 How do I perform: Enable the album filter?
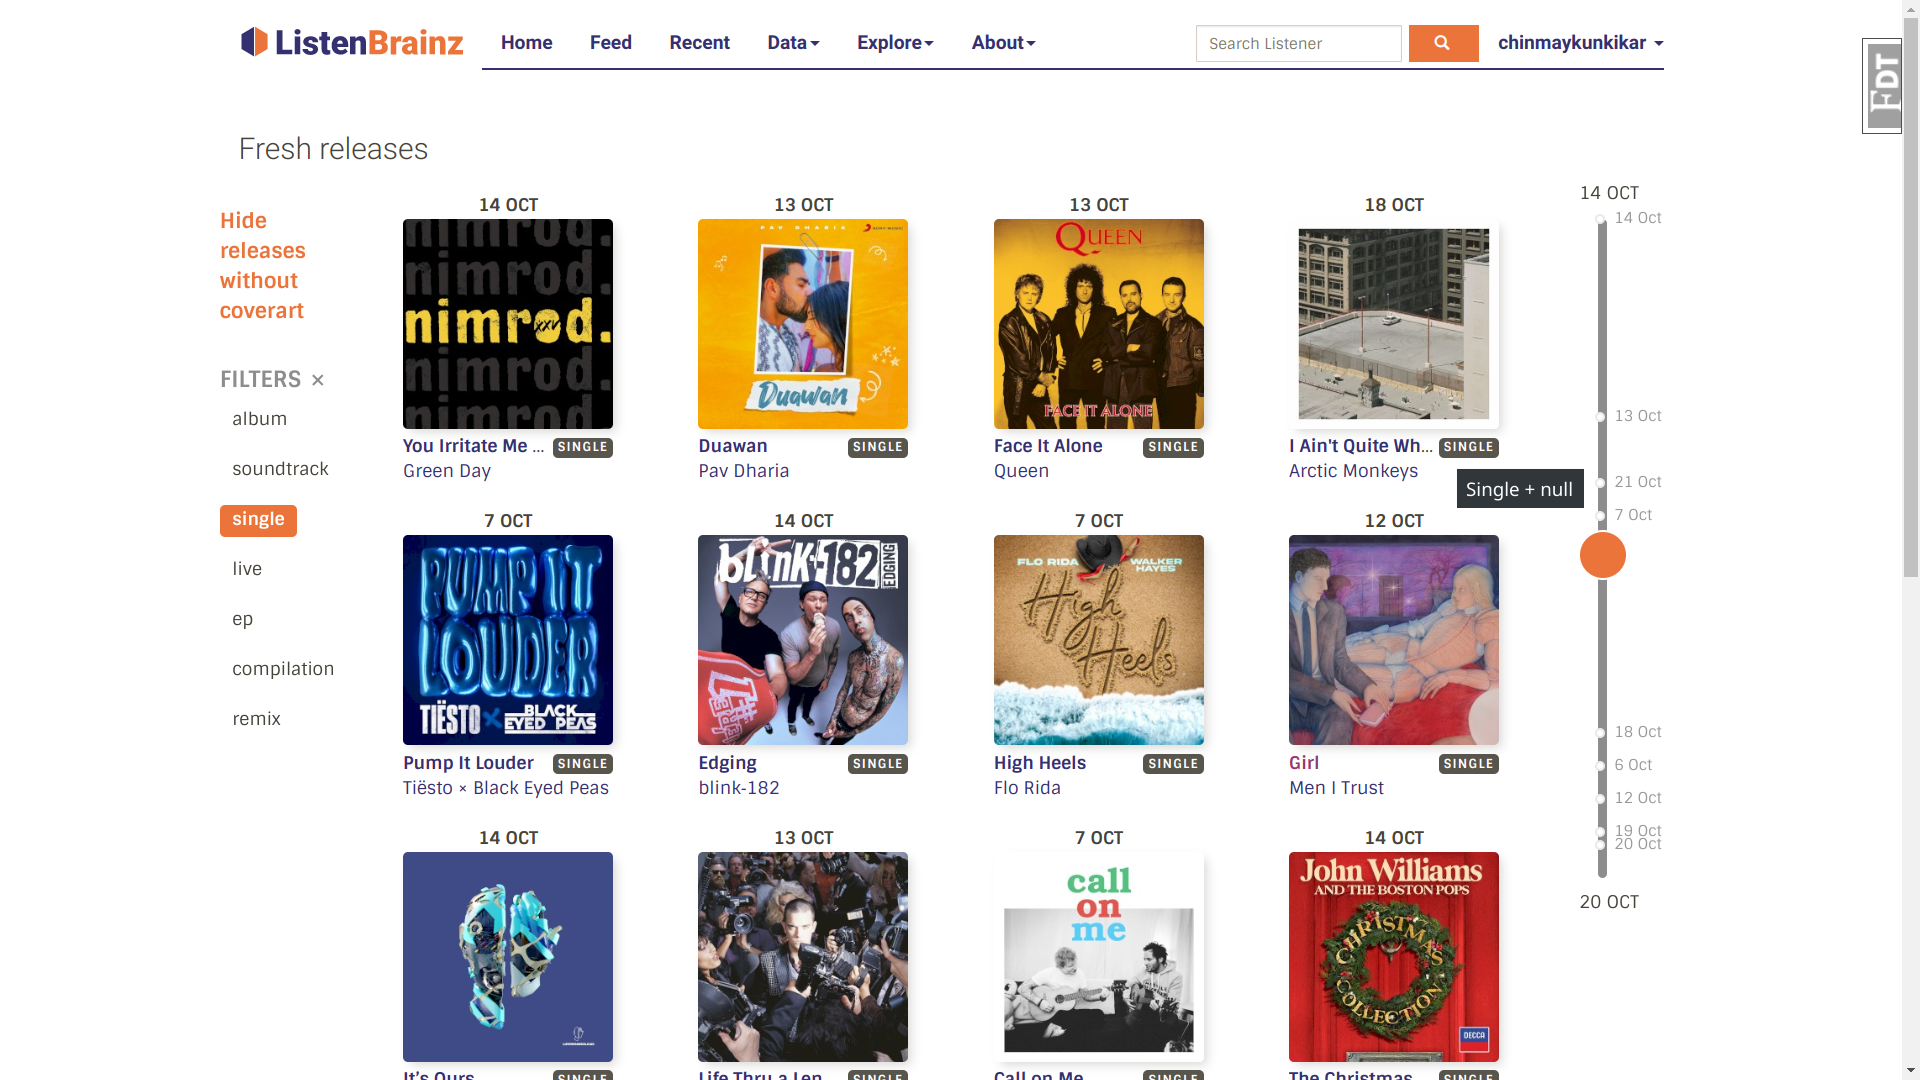pyautogui.click(x=260, y=419)
